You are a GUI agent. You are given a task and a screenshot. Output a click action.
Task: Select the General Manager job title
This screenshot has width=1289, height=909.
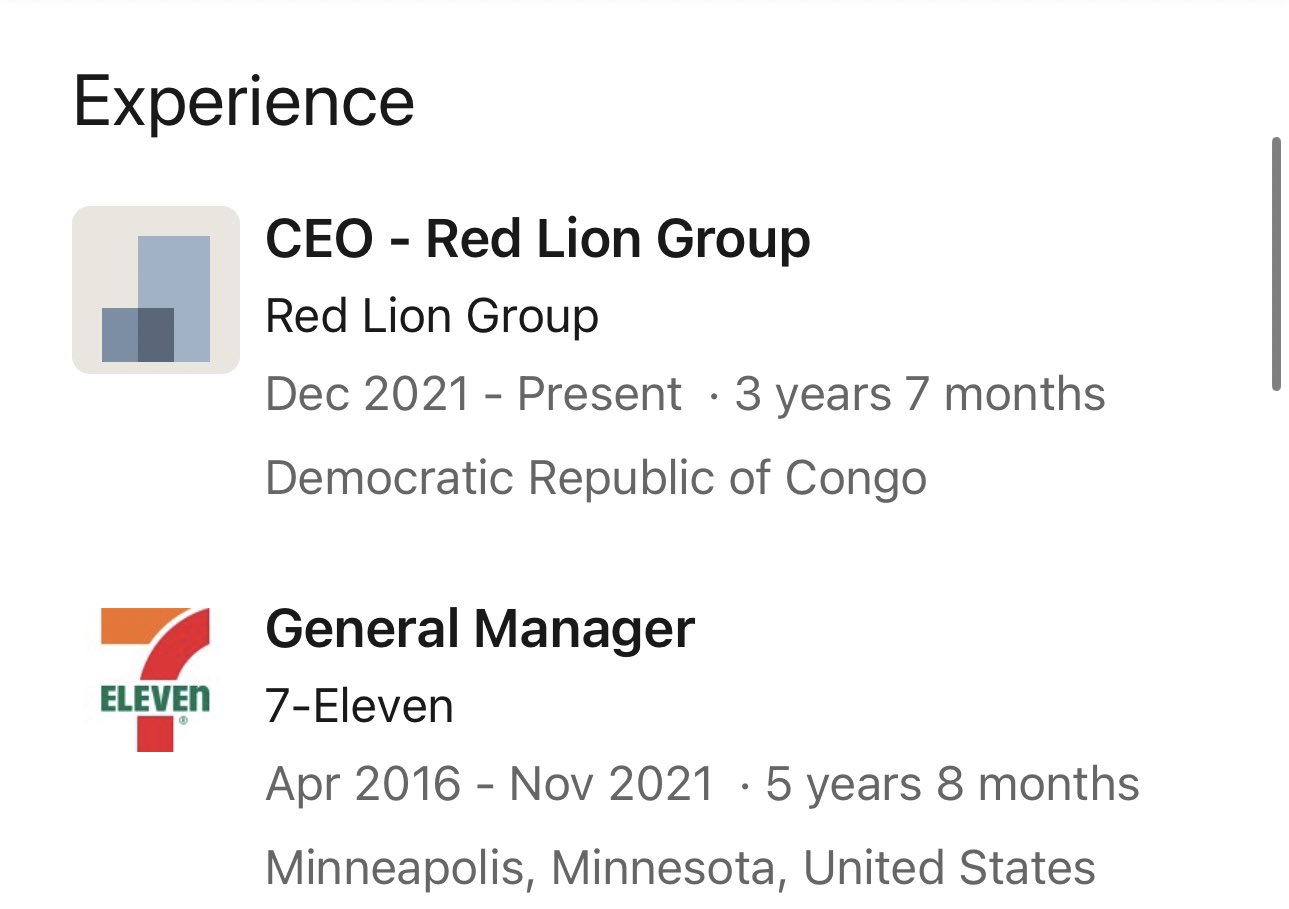point(480,629)
